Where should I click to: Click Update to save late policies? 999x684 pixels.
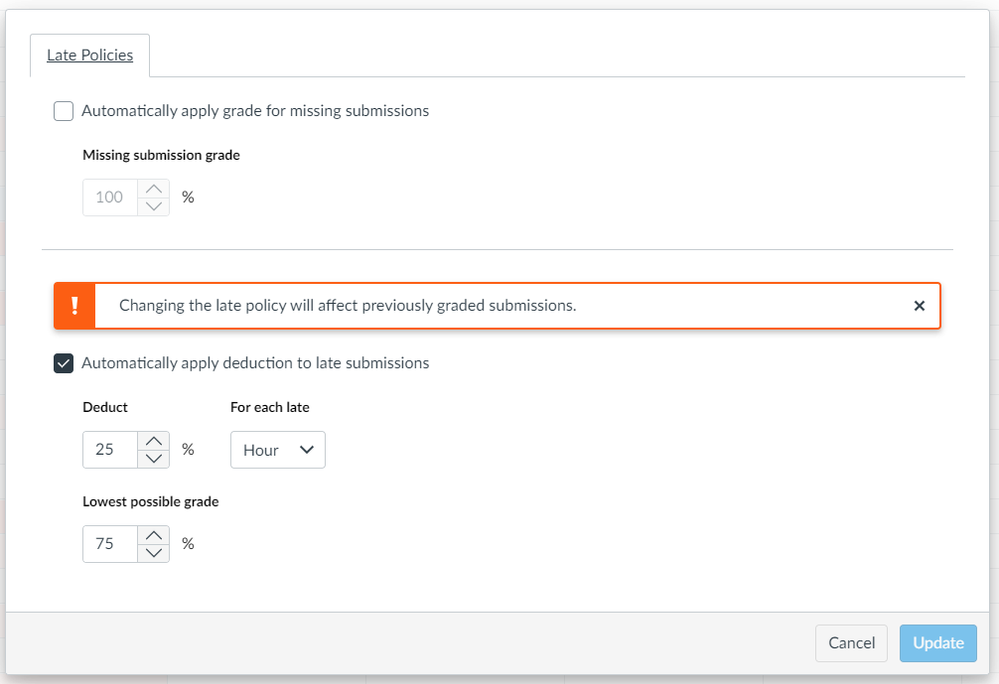pos(937,643)
